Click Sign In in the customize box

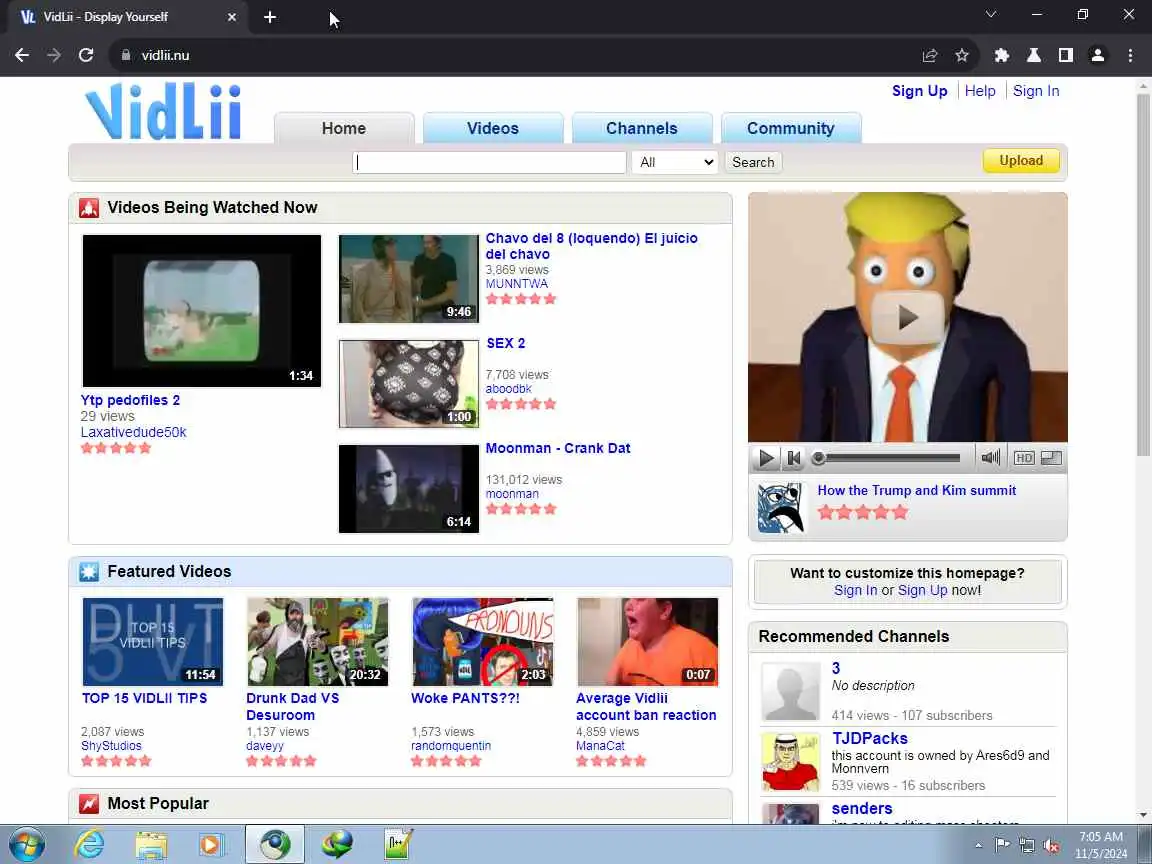(855, 590)
